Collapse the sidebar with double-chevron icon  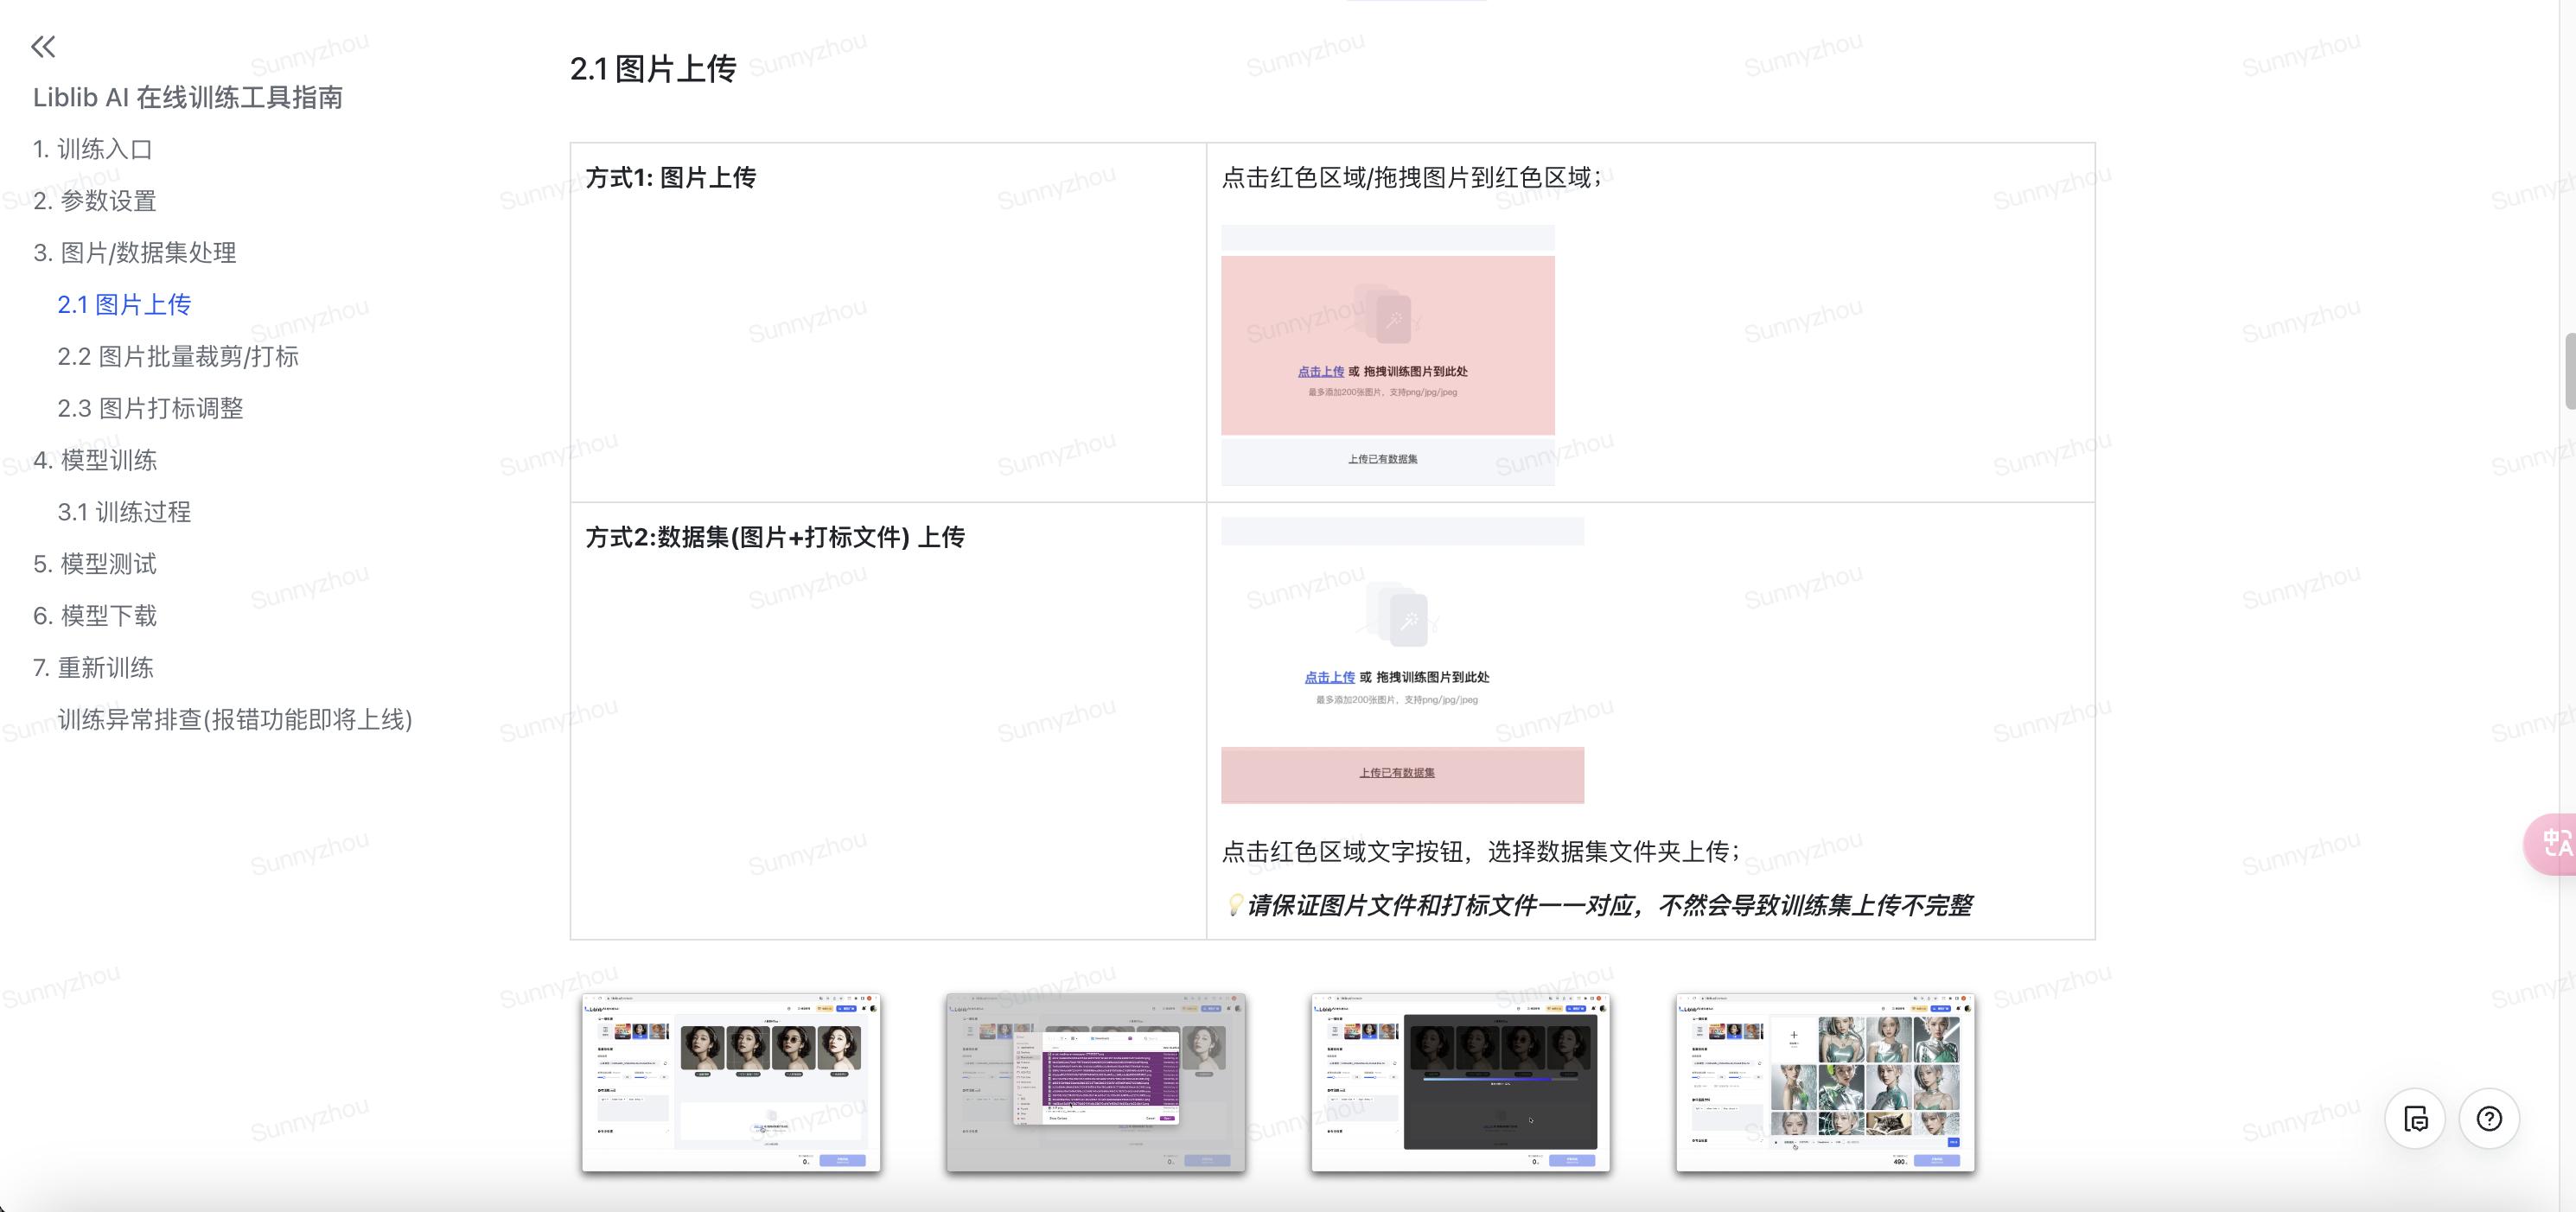pyautogui.click(x=43, y=46)
